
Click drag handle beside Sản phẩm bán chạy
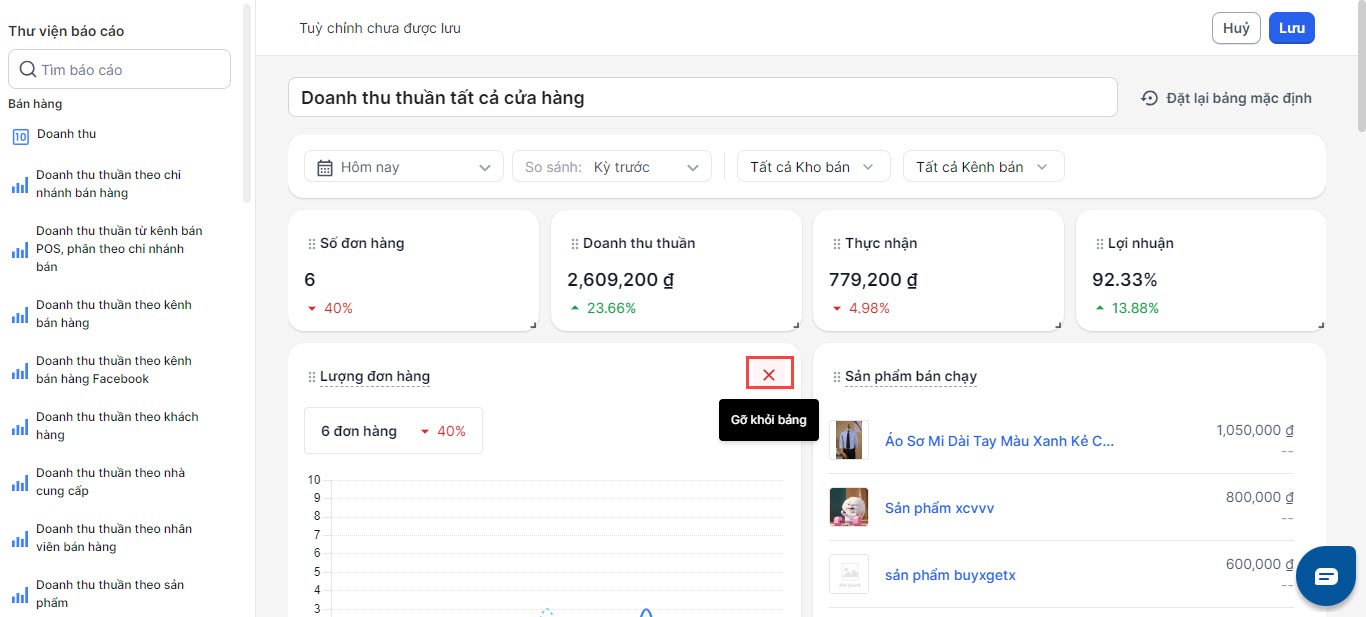pyautogui.click(x=836, y=377)
